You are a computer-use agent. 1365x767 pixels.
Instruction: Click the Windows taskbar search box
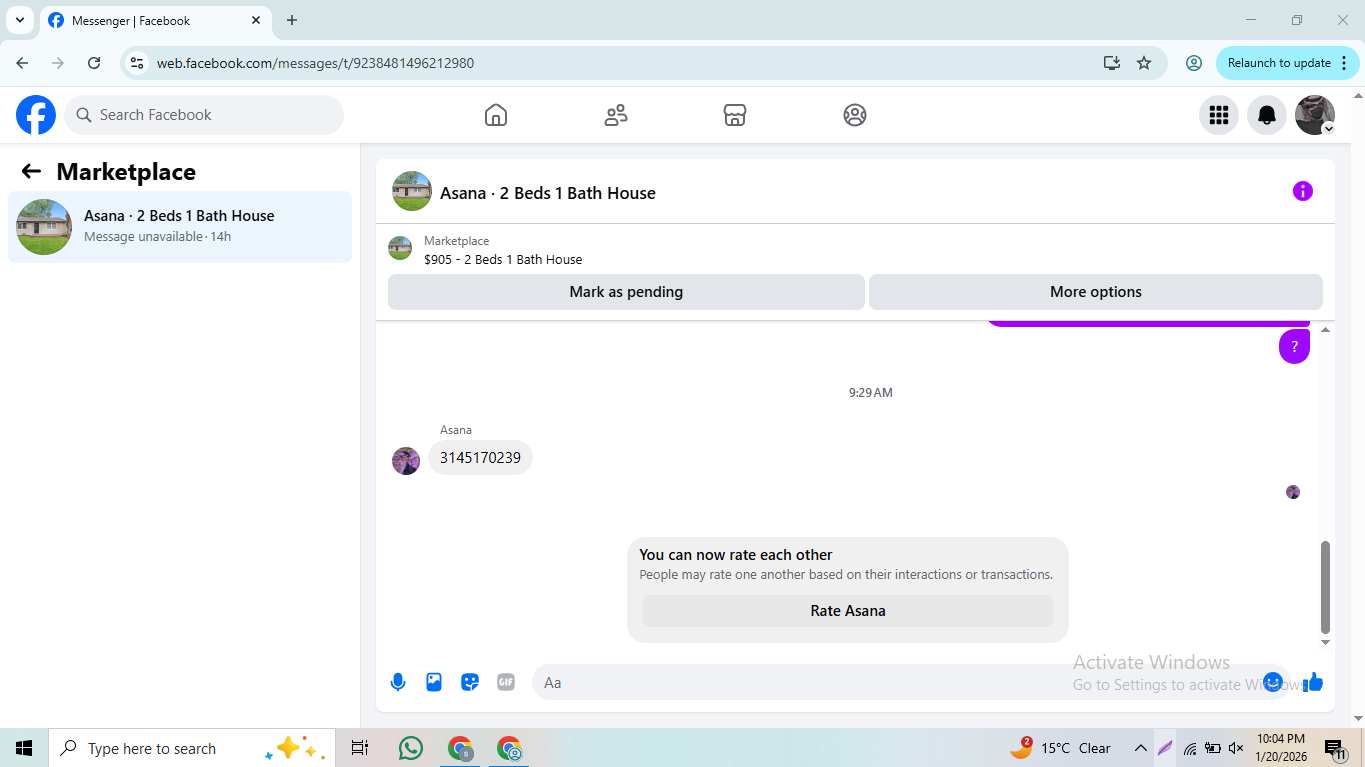[192, 748]
